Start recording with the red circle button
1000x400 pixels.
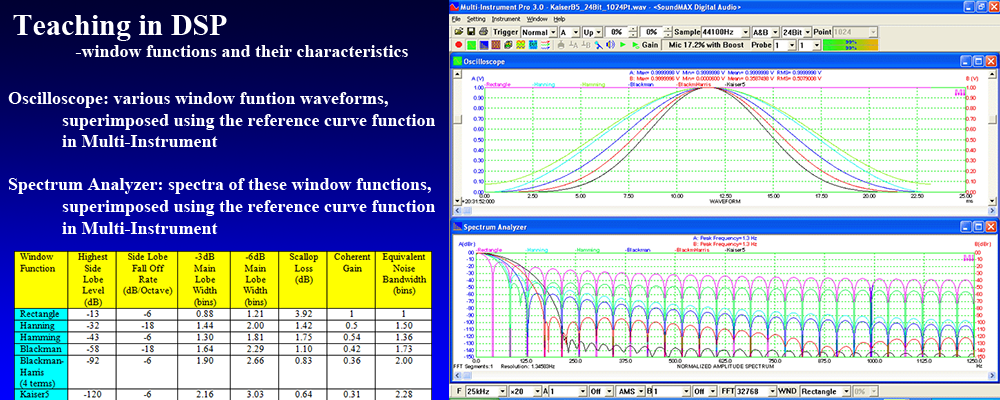459,45
